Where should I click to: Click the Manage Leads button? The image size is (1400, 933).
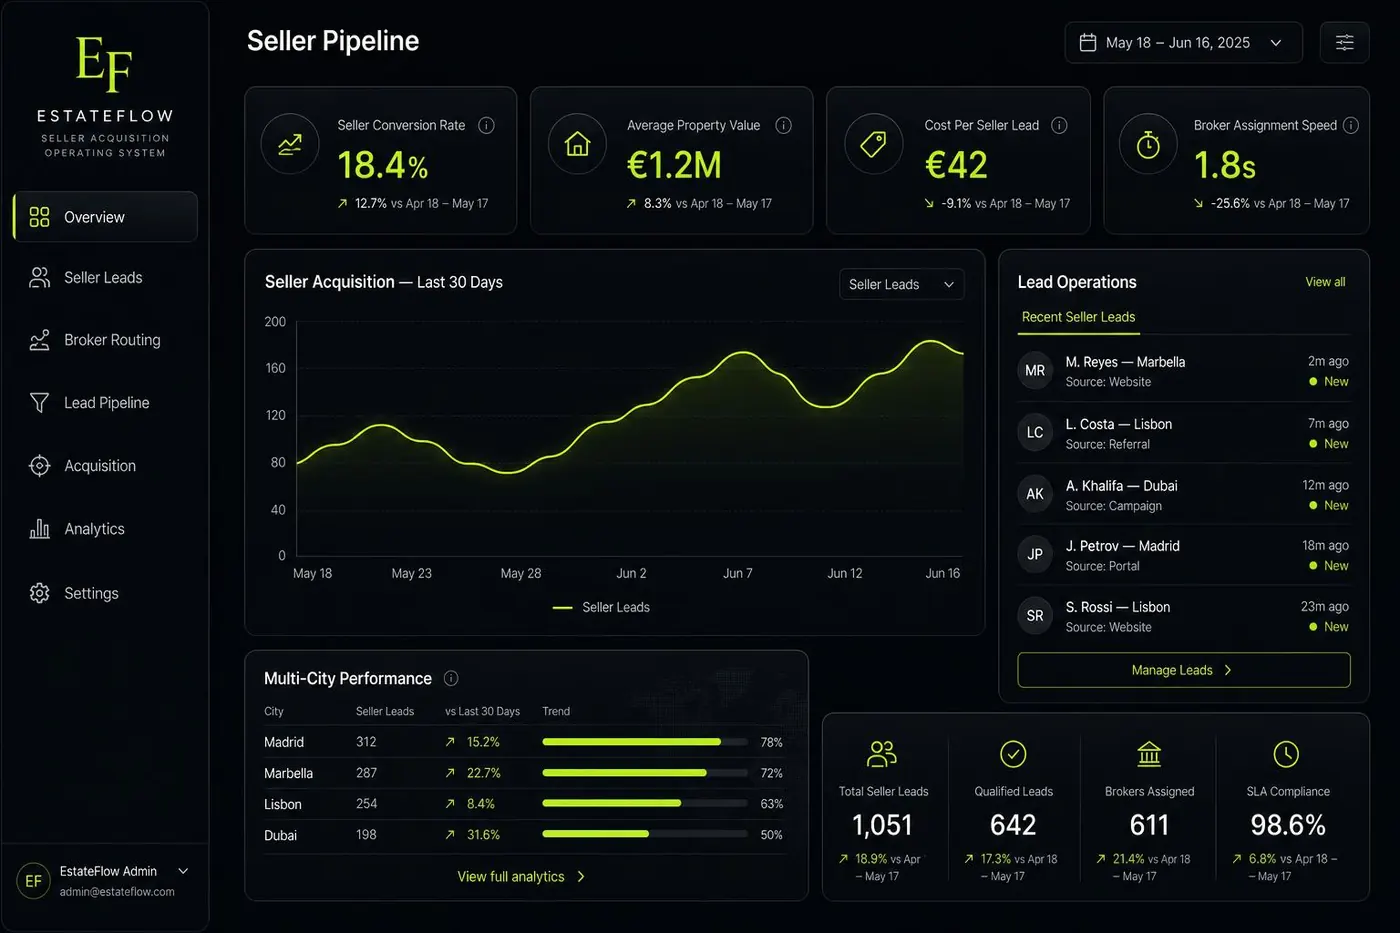(1184, 670)
